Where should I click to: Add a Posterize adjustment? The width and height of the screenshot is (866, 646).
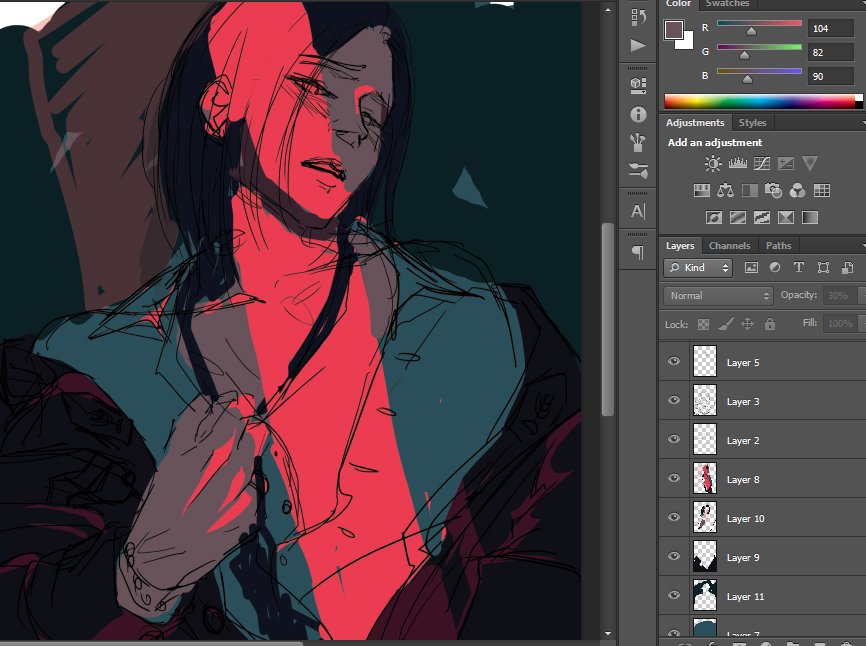(738, 218)
